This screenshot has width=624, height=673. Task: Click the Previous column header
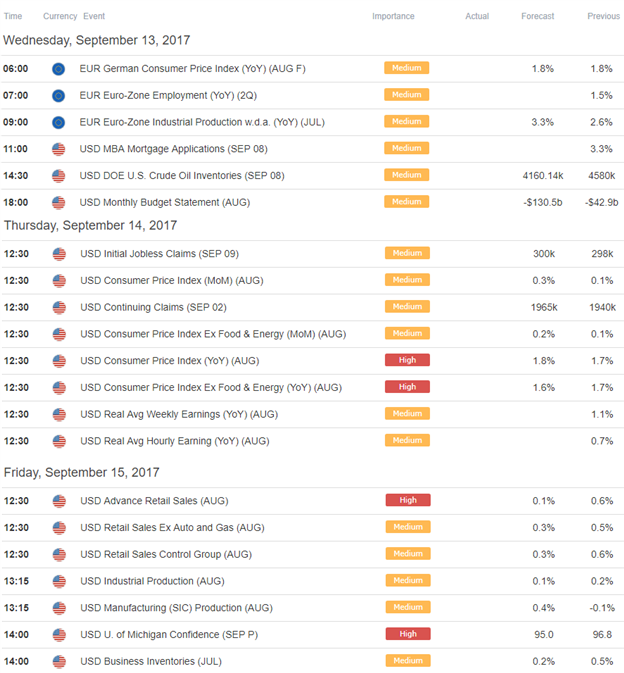pos(603,16)
